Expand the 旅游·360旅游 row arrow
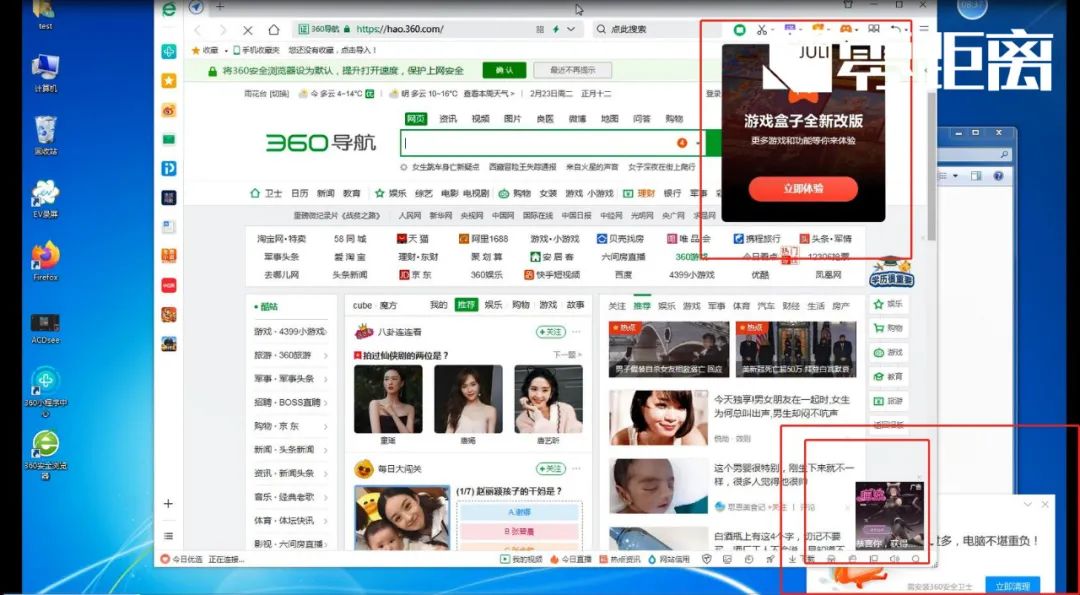The image size is (1080, 595). point(325,355)
